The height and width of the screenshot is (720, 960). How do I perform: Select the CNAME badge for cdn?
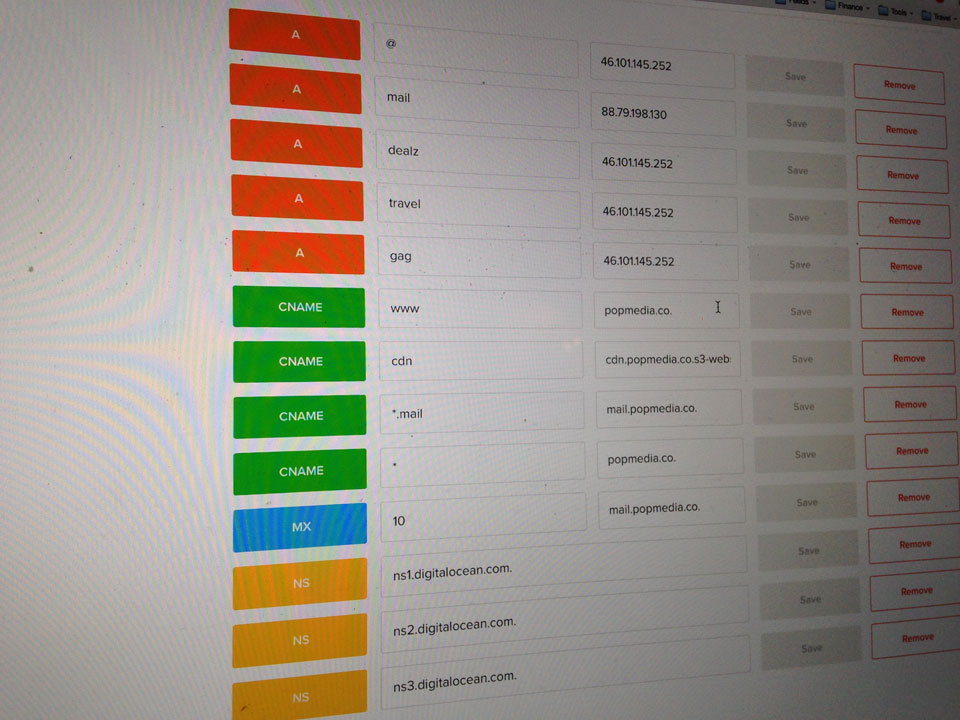point(300,361)
